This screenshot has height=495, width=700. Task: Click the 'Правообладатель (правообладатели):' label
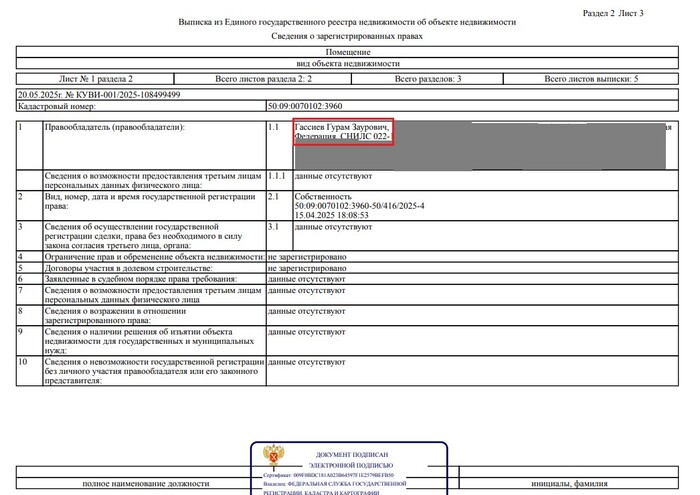coord(115,128)
